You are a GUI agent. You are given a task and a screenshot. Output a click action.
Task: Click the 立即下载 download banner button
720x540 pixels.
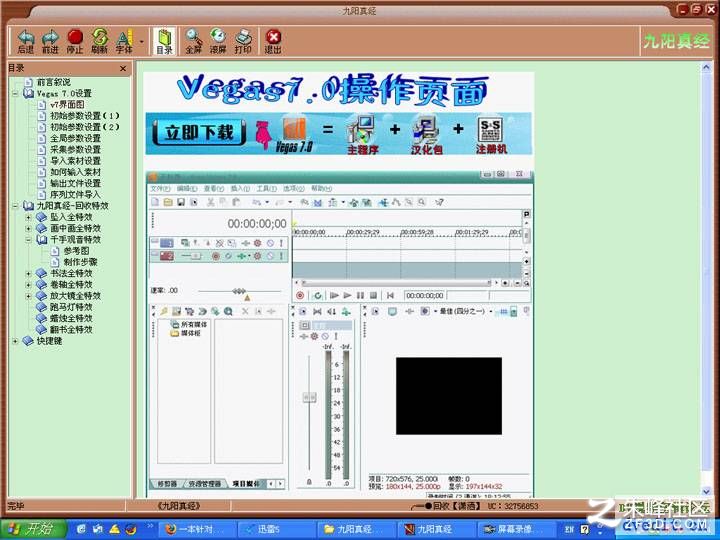coord(199,133)
